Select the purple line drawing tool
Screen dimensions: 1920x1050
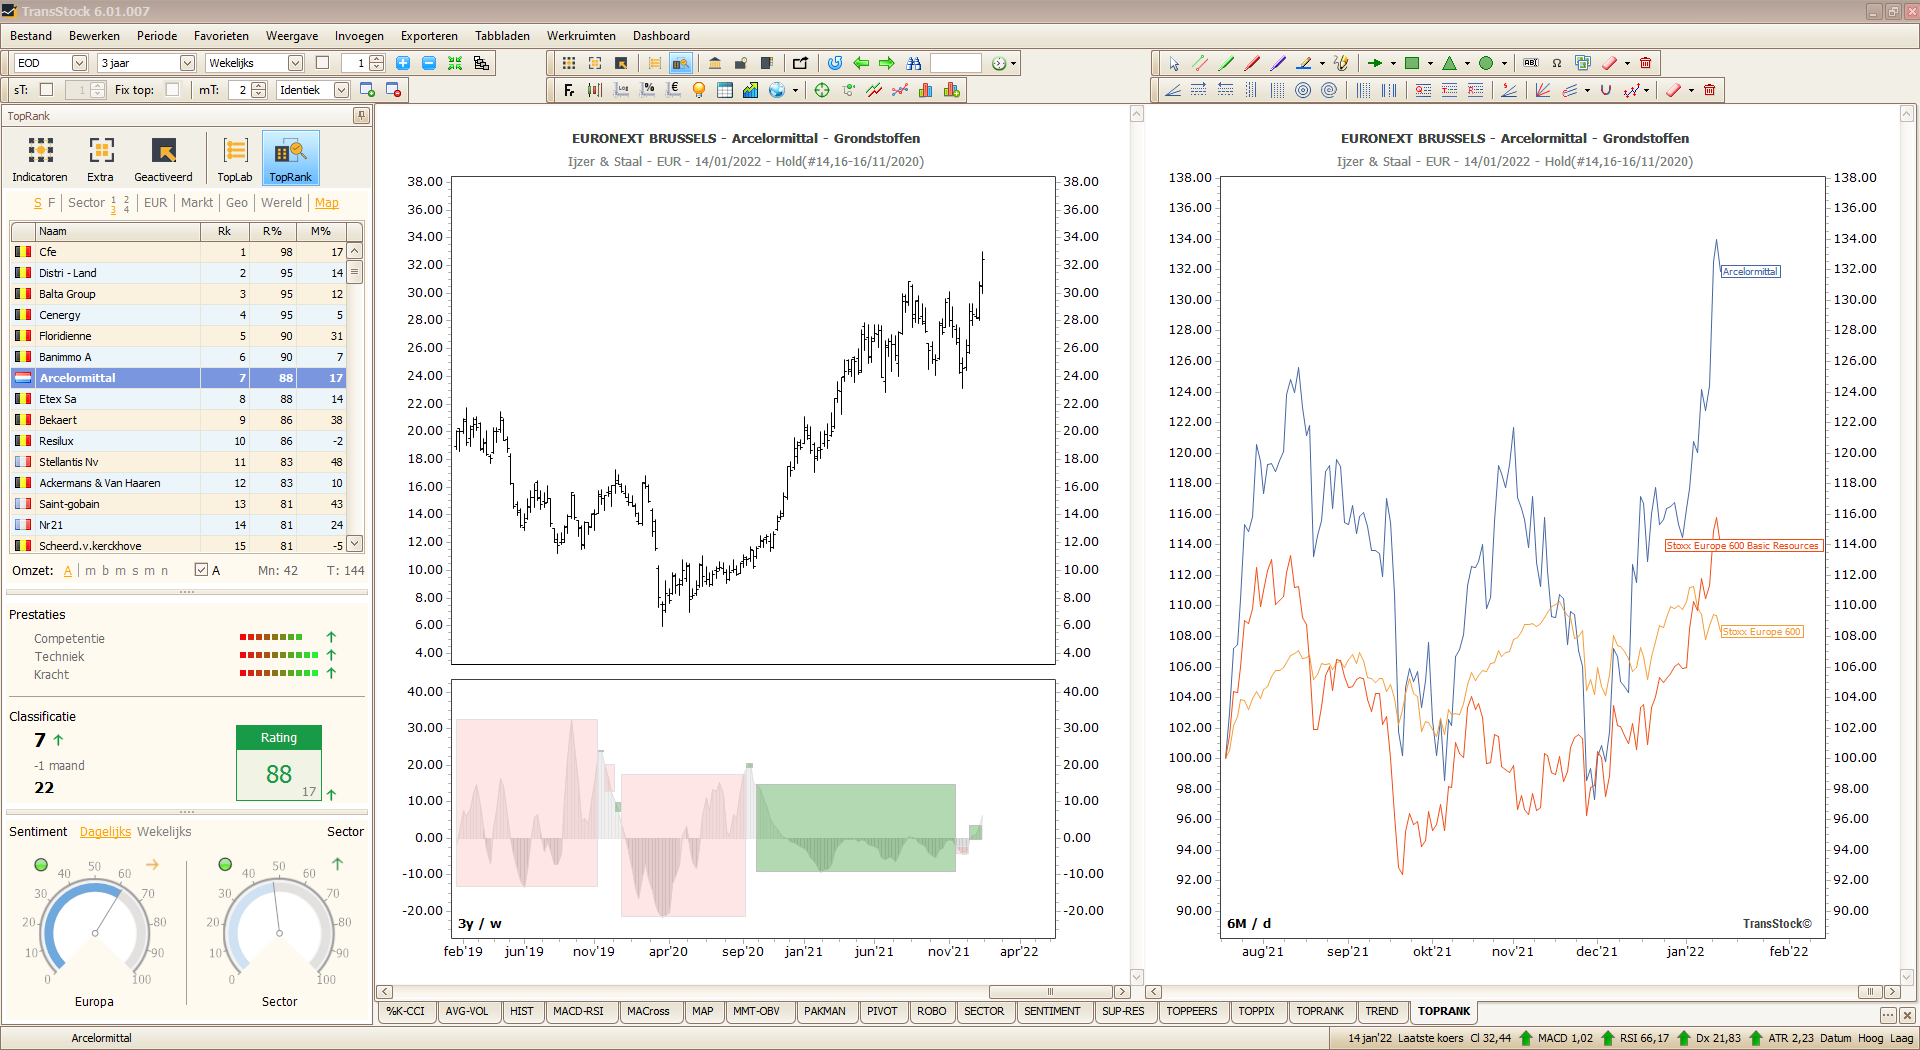(1278, 63)
